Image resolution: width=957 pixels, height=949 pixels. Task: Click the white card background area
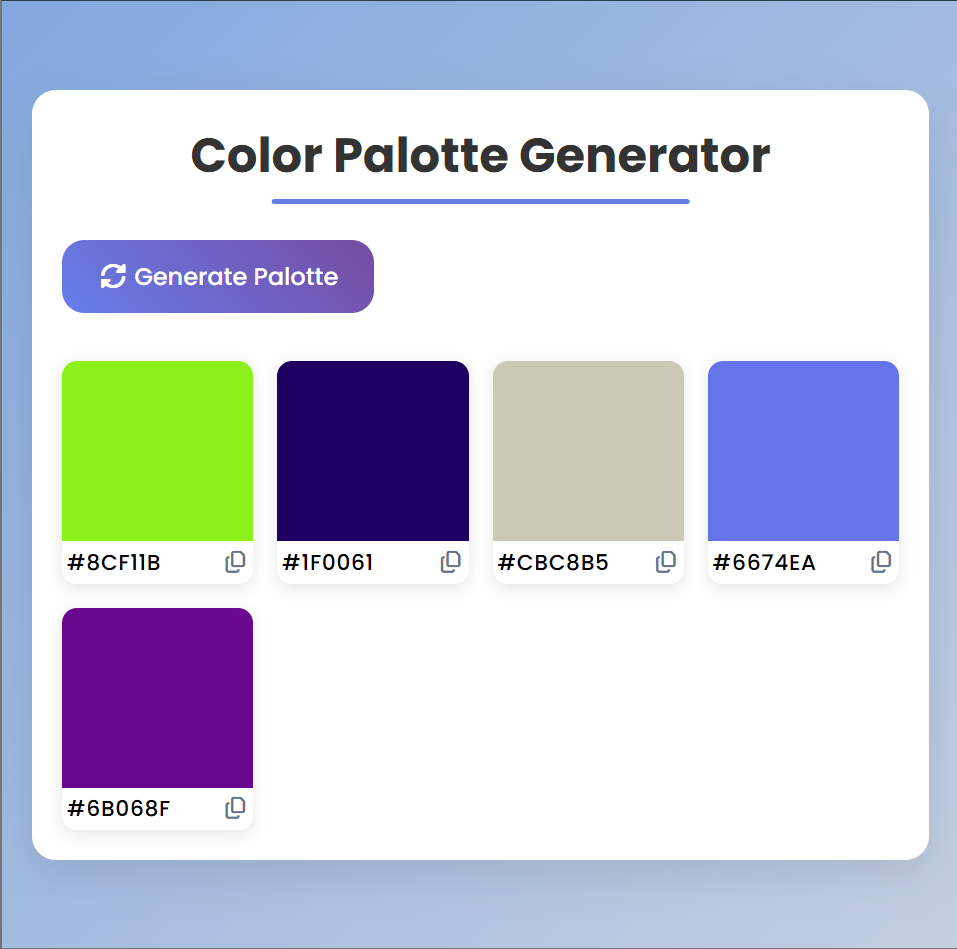[x=600, y=700]
